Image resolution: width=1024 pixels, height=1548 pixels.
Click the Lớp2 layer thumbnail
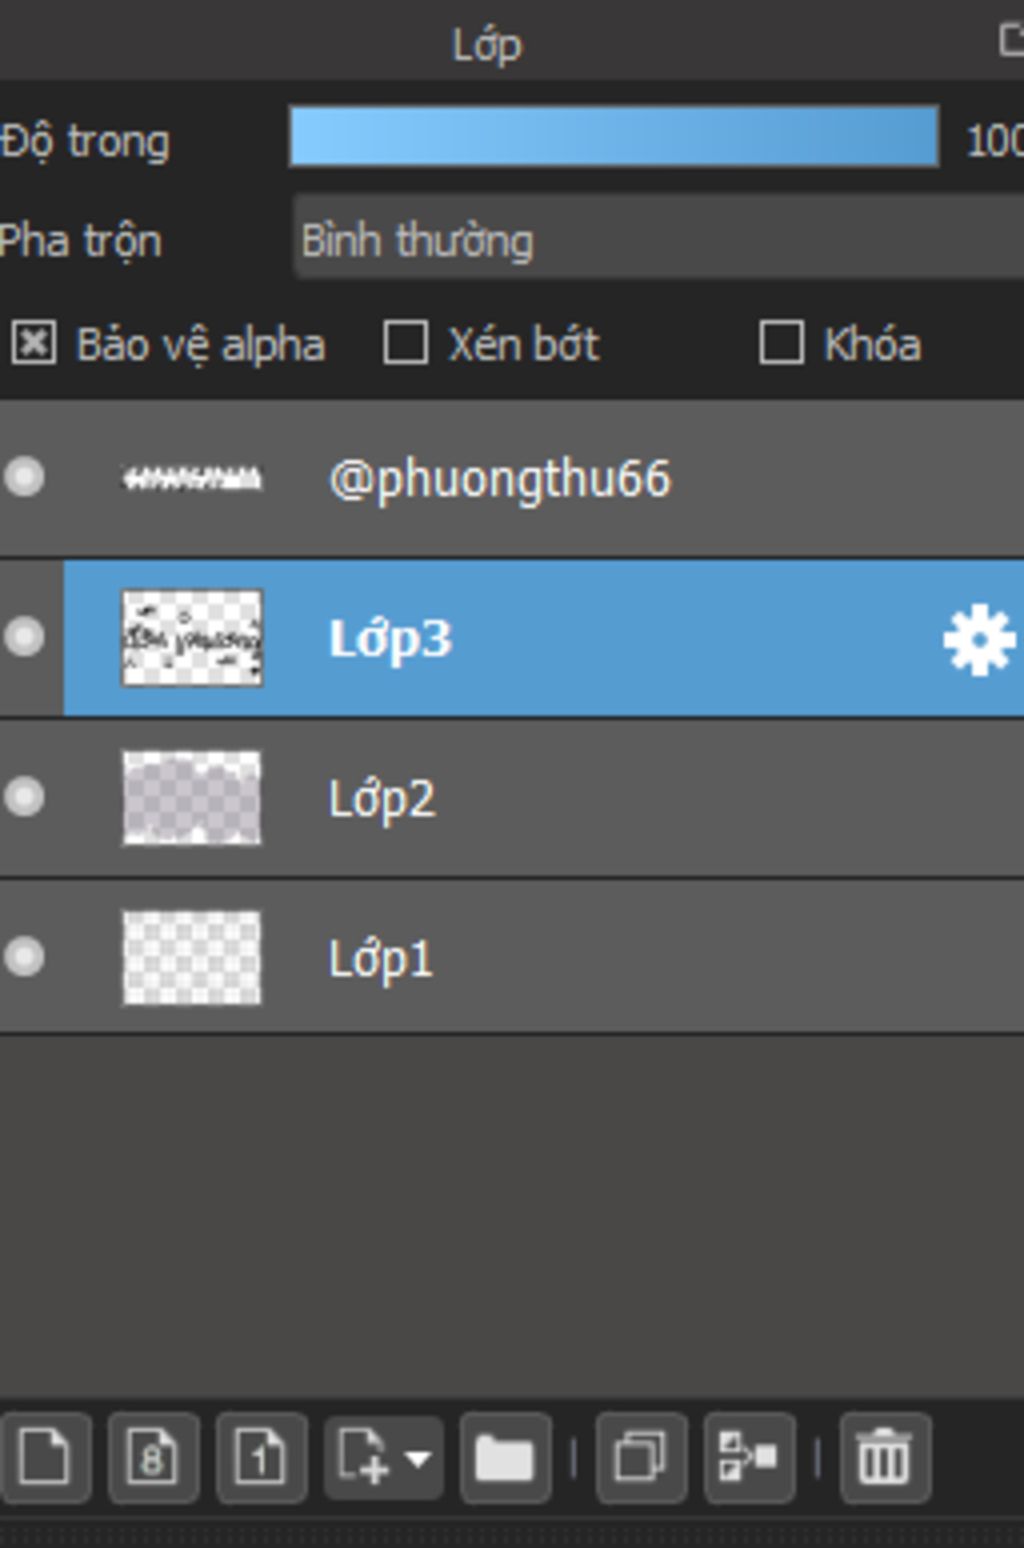(x=192, y=798)
